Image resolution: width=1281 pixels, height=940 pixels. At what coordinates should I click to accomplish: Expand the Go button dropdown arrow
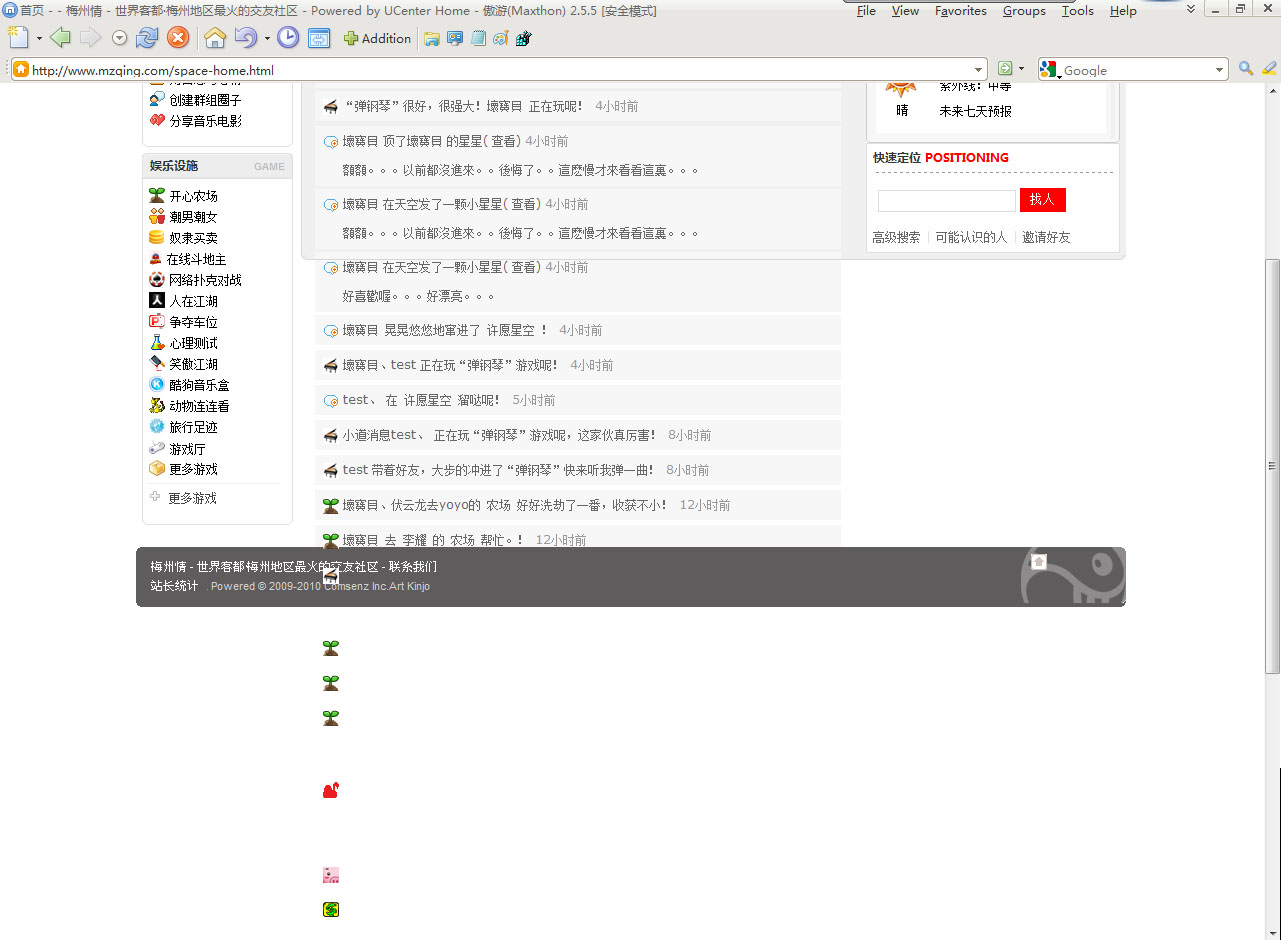[1021, 69]
